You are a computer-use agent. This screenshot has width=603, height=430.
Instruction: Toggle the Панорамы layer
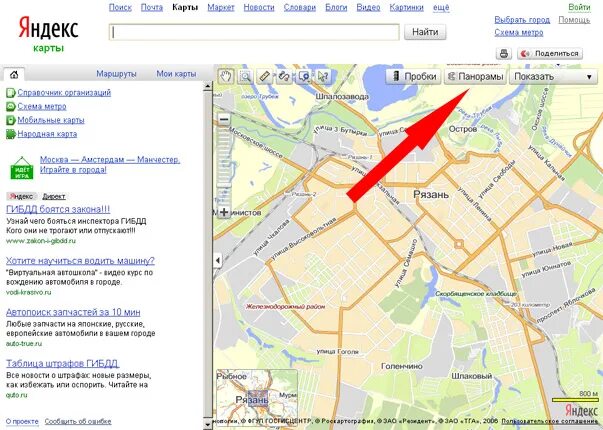[476, 77]
